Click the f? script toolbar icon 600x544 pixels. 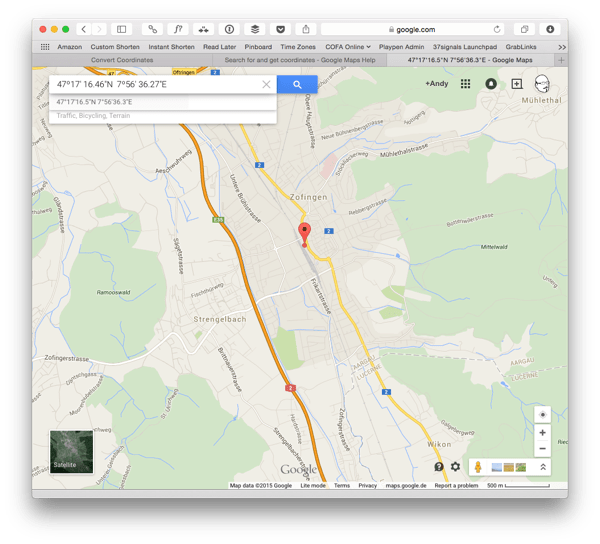[178, 29]
